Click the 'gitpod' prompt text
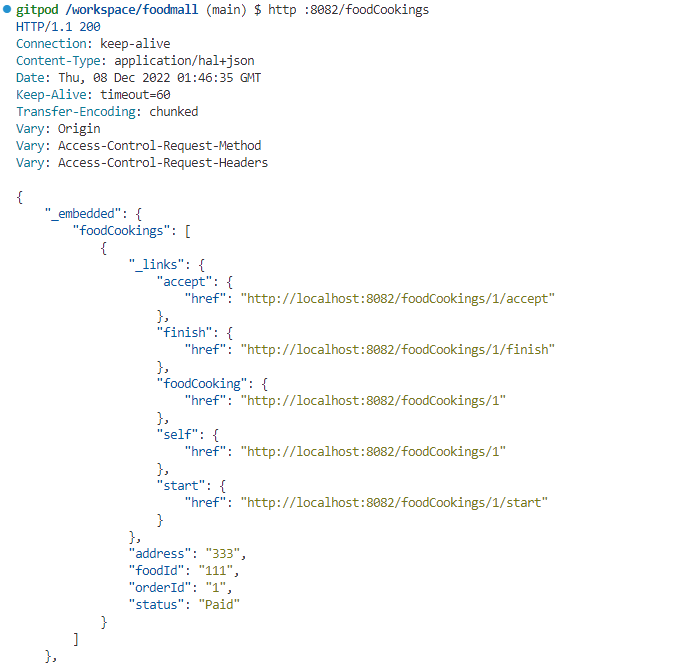 tap(37, 10)
